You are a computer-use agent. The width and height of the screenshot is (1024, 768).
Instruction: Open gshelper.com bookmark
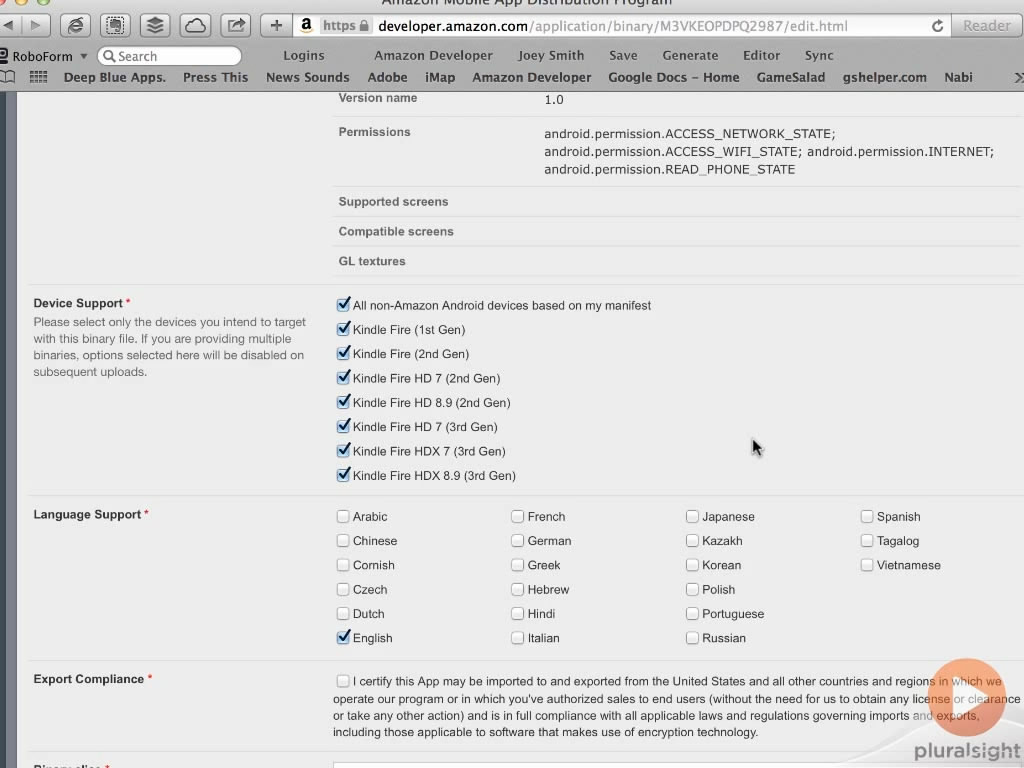pyautogui.click(x=884, y=77)
